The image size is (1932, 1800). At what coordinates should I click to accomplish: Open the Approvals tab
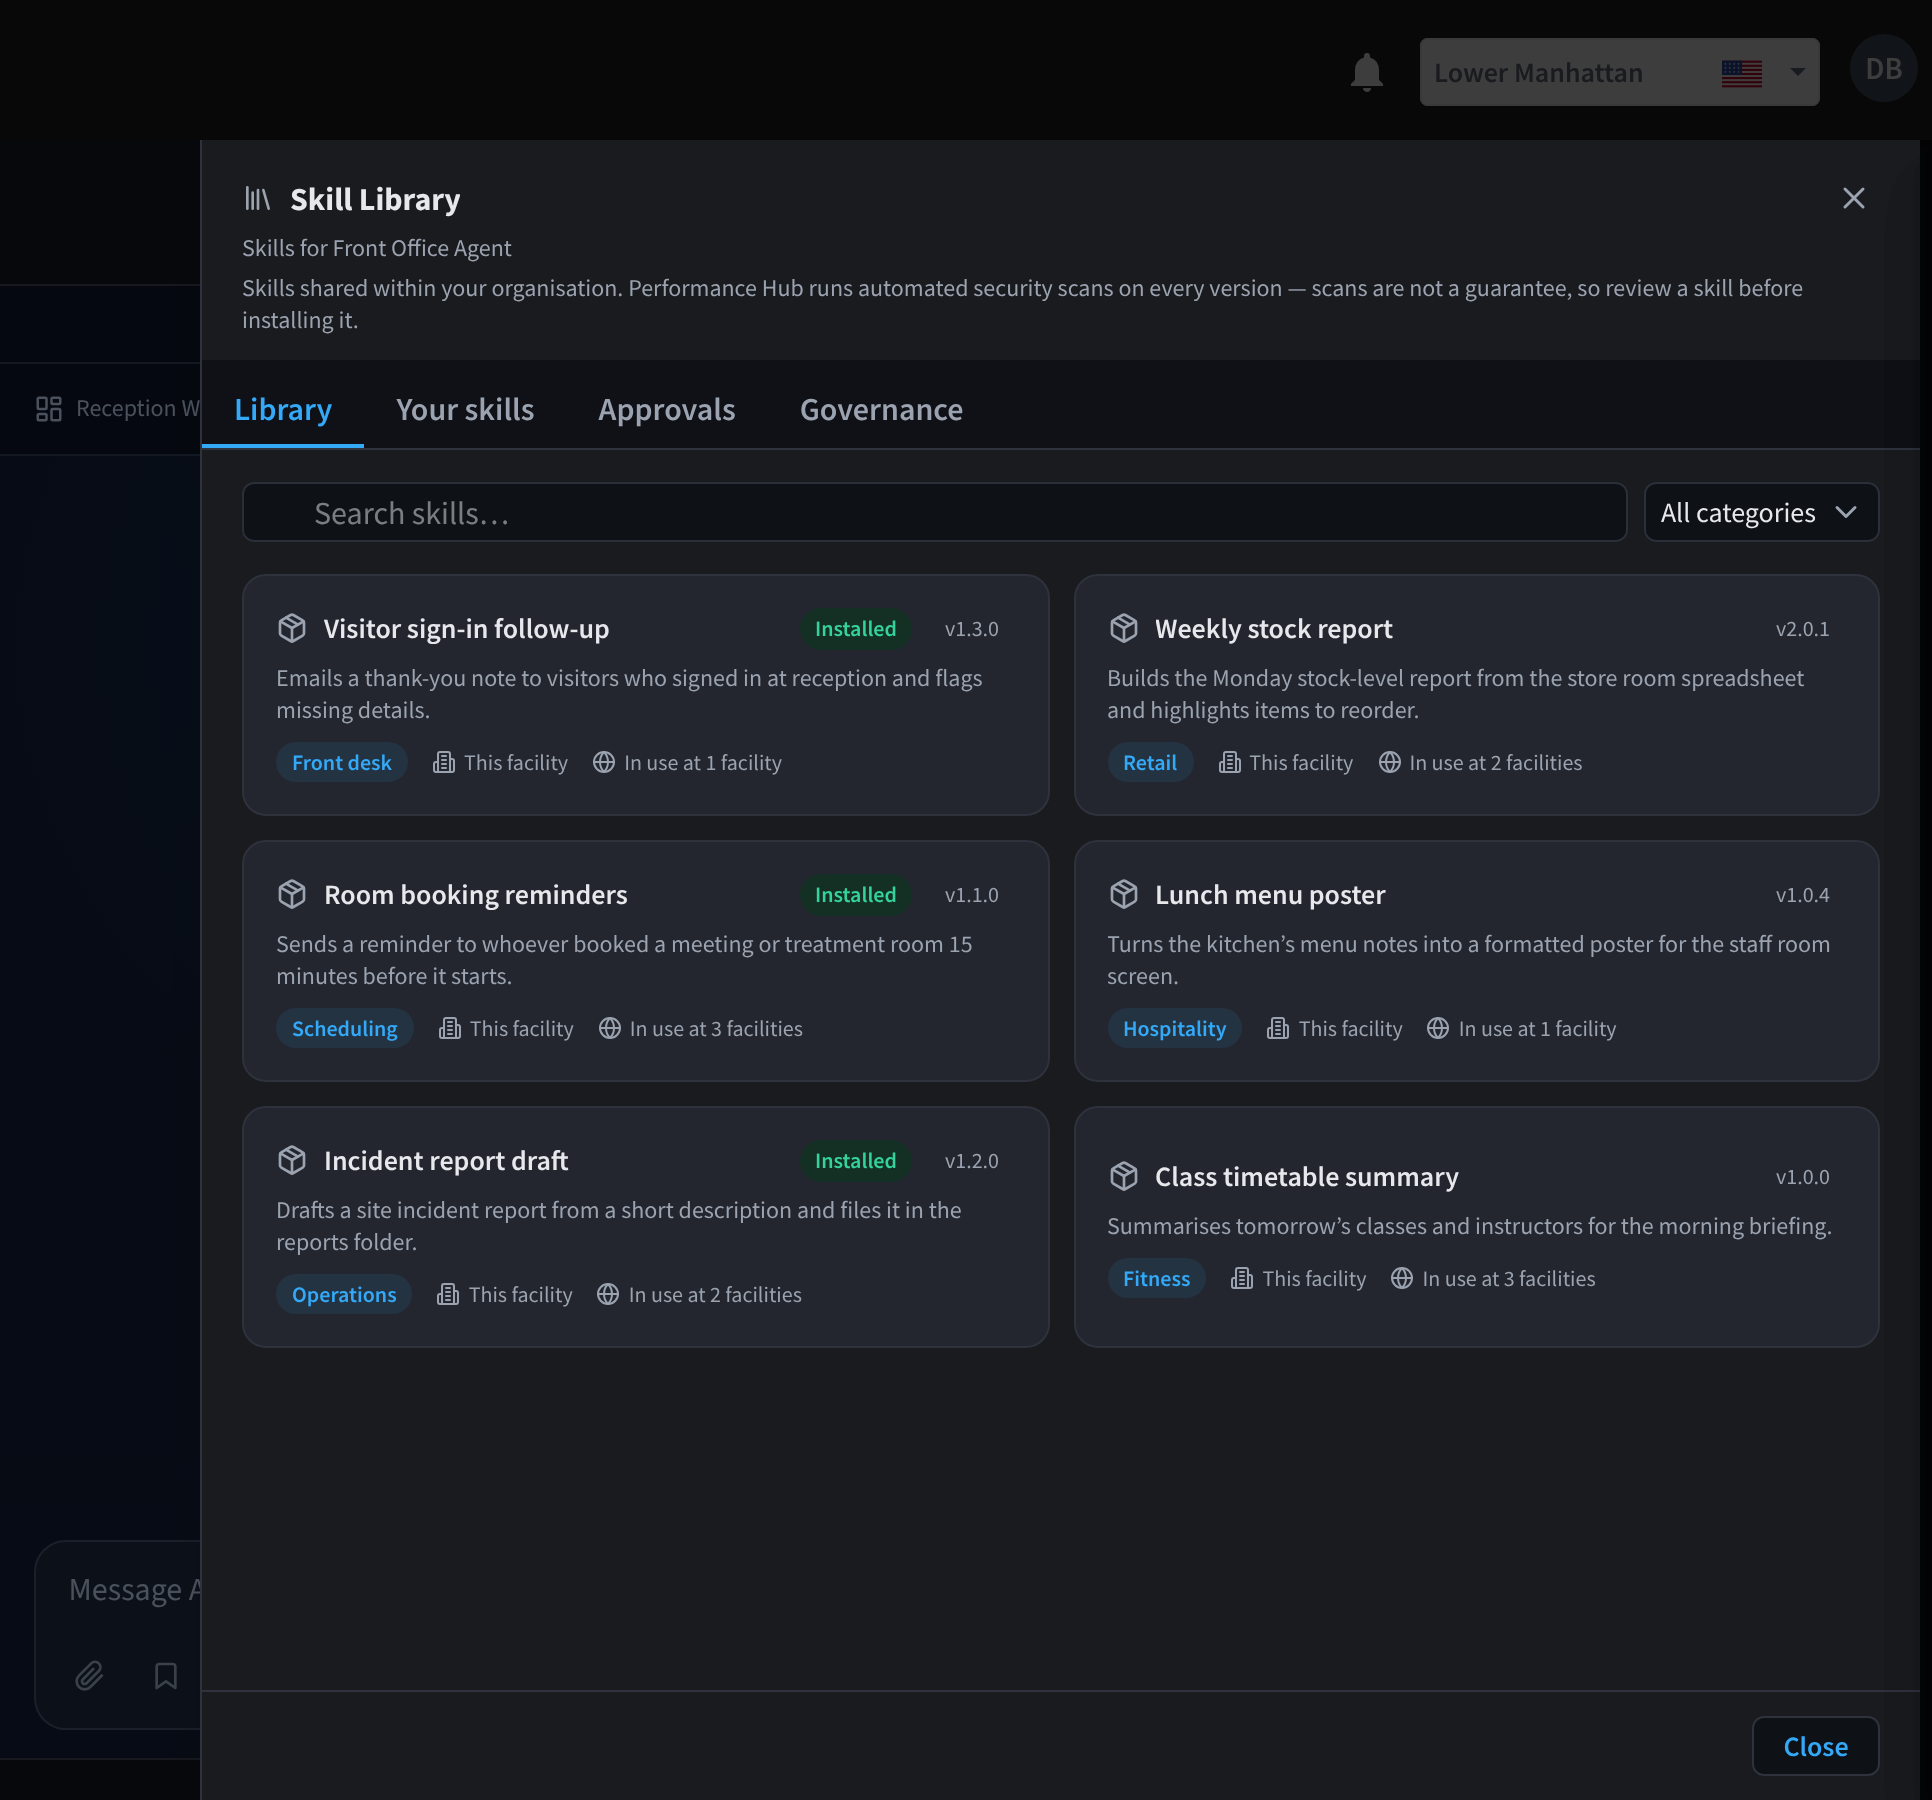point(667,409)
